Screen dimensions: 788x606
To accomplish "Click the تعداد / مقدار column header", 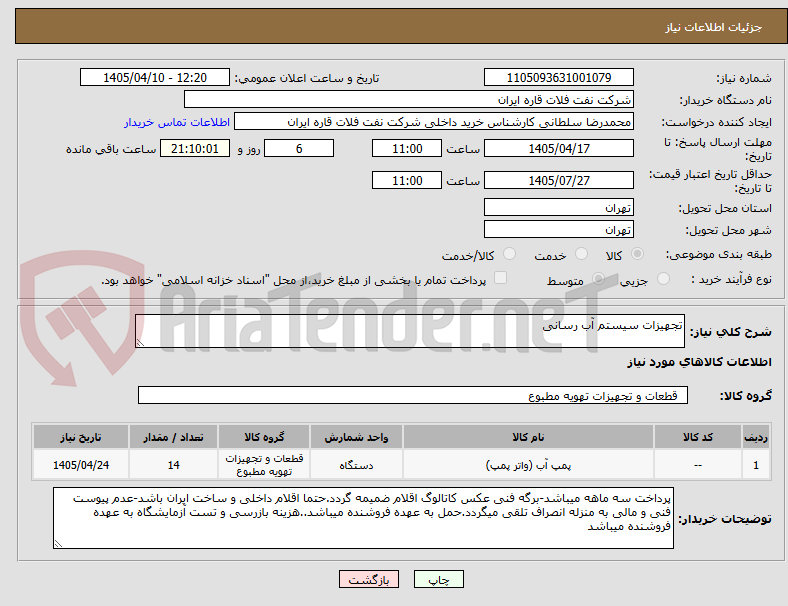I will coord(173,437).
